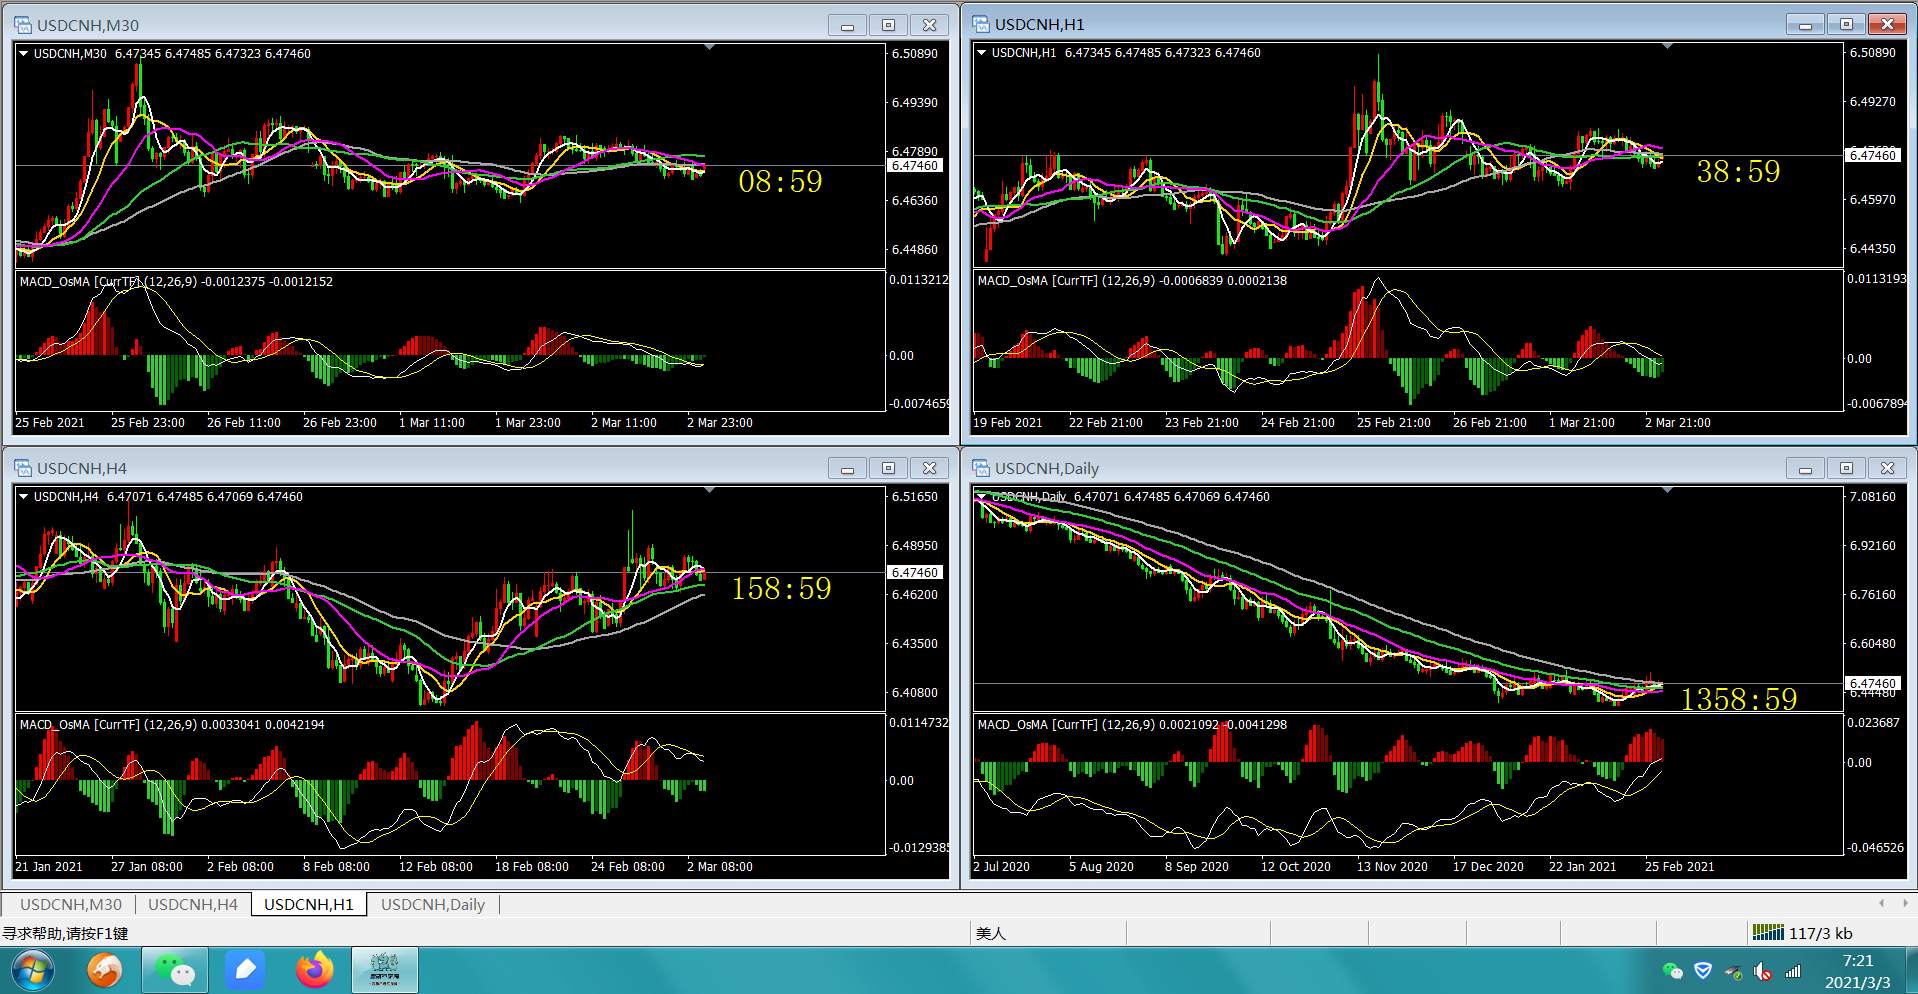Click the 6.51650 price on H4 scale

pyautogui.click(x=914, y=497)
